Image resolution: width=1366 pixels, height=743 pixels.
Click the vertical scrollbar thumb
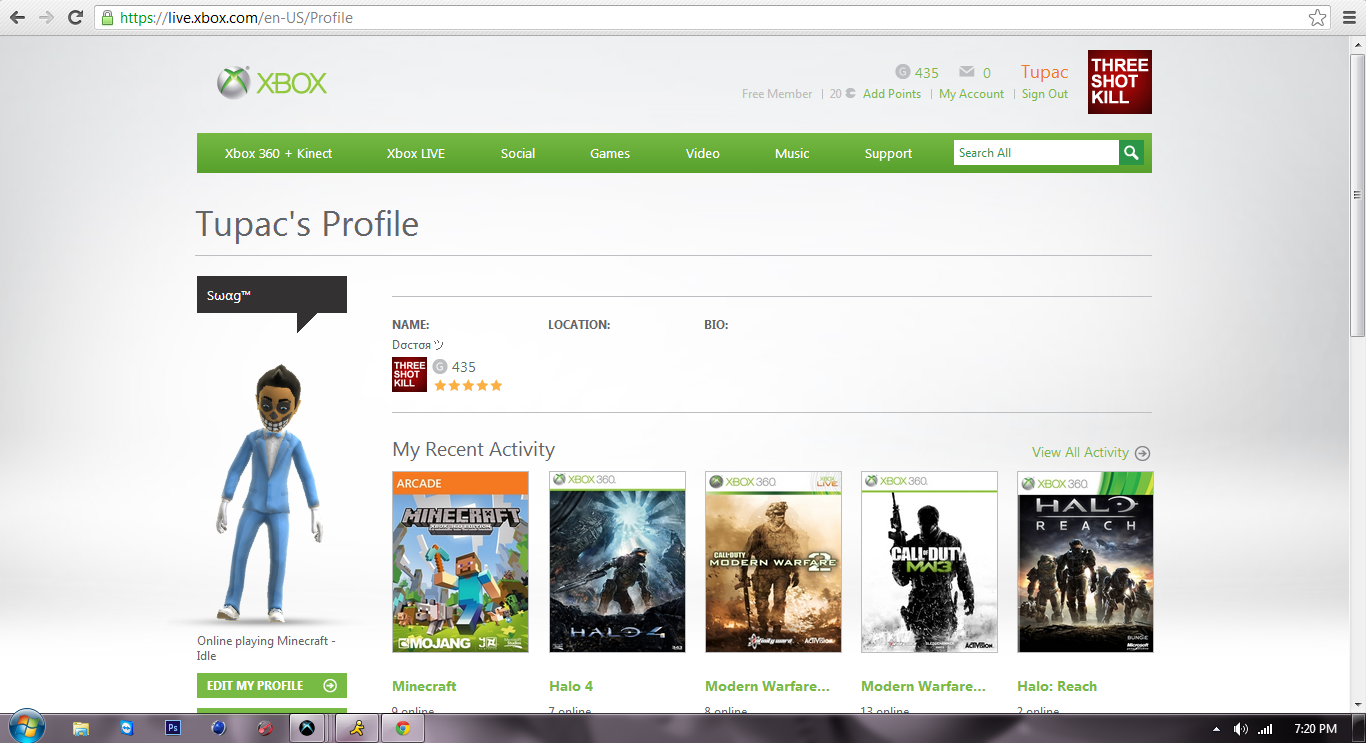[1357, 195]
